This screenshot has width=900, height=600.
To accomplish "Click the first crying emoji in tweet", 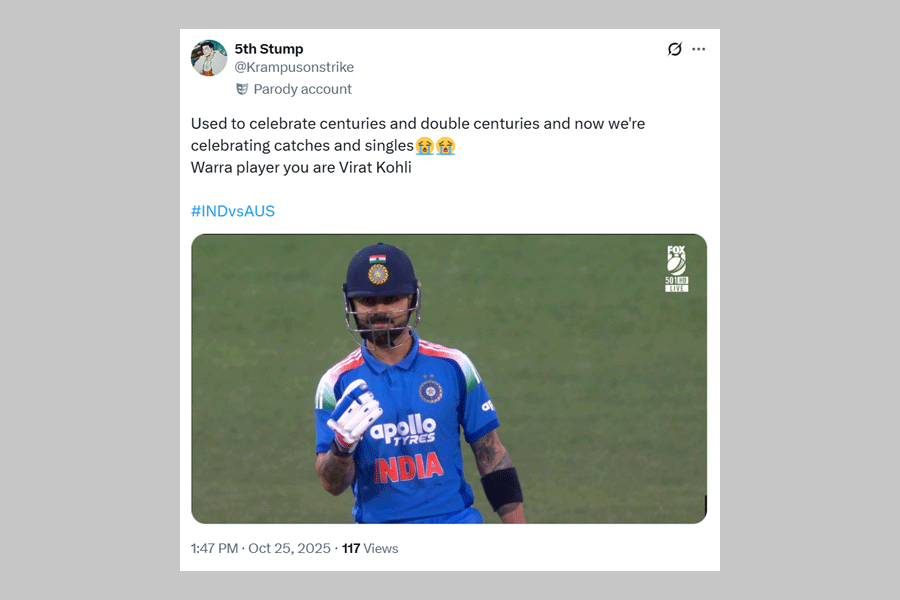I will click(x=425, y=146).
